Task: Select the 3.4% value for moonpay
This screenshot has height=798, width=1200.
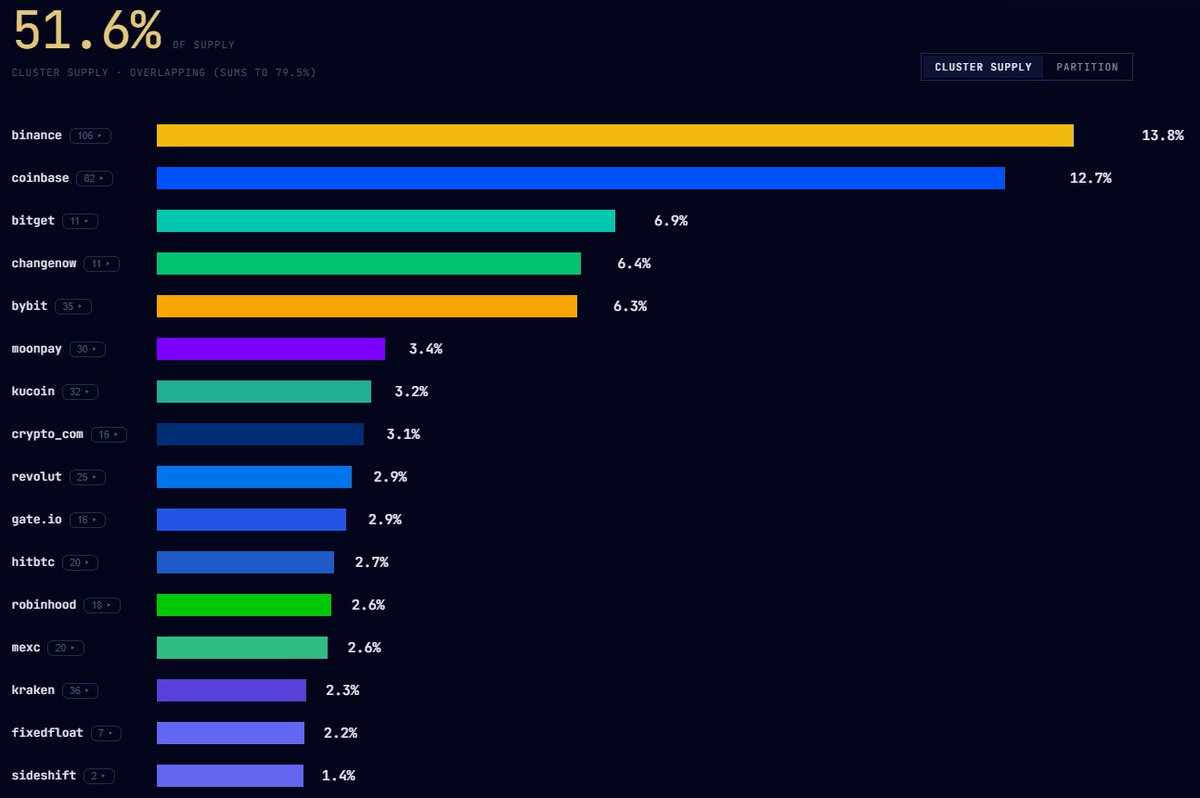Action: click(425, 349)
